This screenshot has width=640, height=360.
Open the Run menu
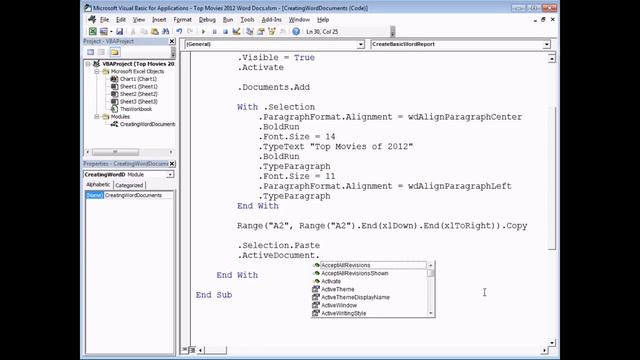[x=228, y=20]
